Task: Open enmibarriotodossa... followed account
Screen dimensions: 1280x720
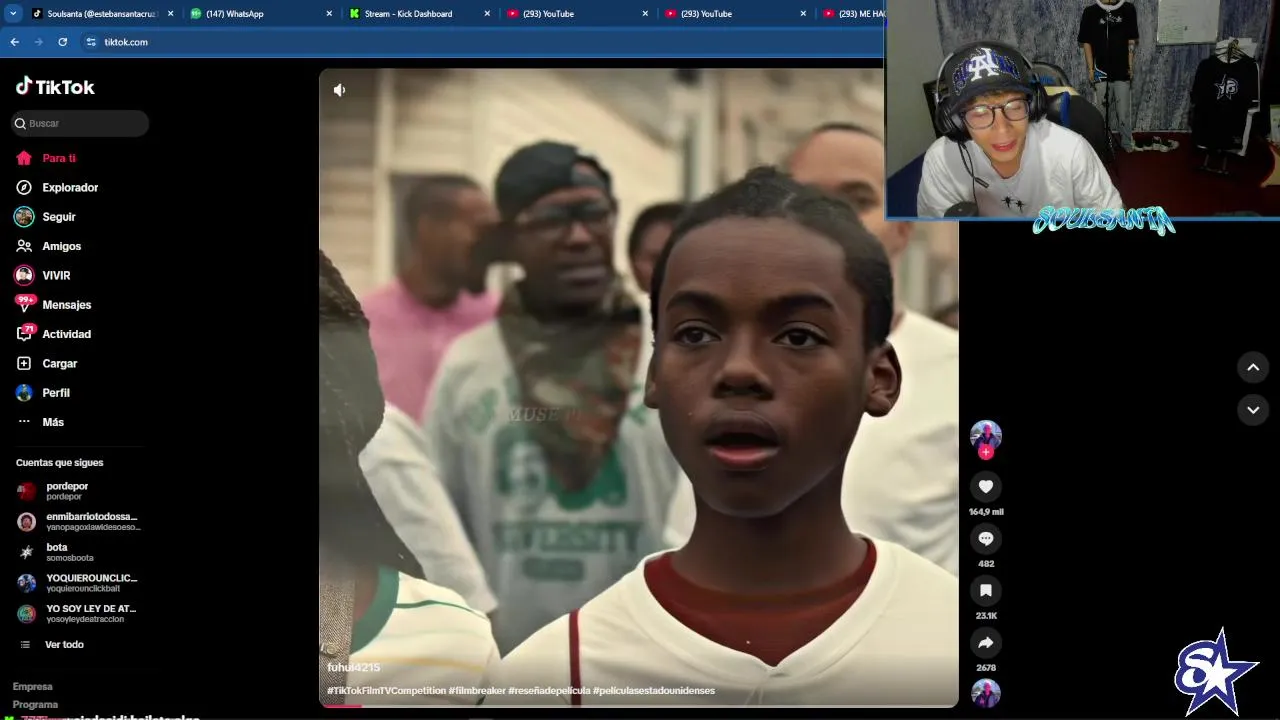Action: (78, 521)
